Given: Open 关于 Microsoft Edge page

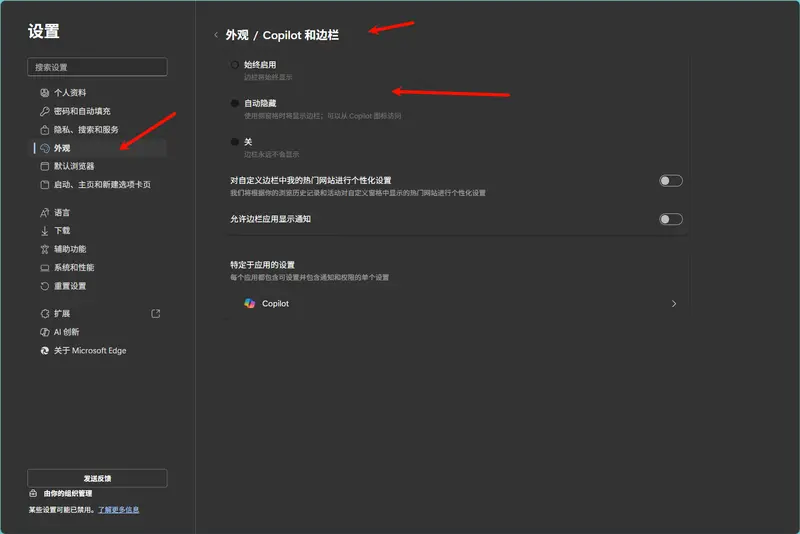Looking at the screenshot, I should pyautogui.click(x=97, y=350).
